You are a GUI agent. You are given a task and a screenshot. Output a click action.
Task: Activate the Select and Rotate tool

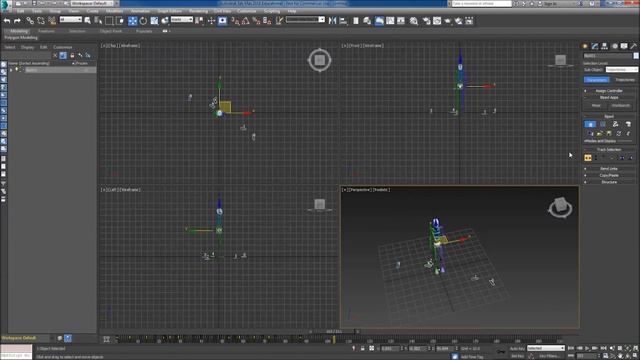tap(143, 21)
